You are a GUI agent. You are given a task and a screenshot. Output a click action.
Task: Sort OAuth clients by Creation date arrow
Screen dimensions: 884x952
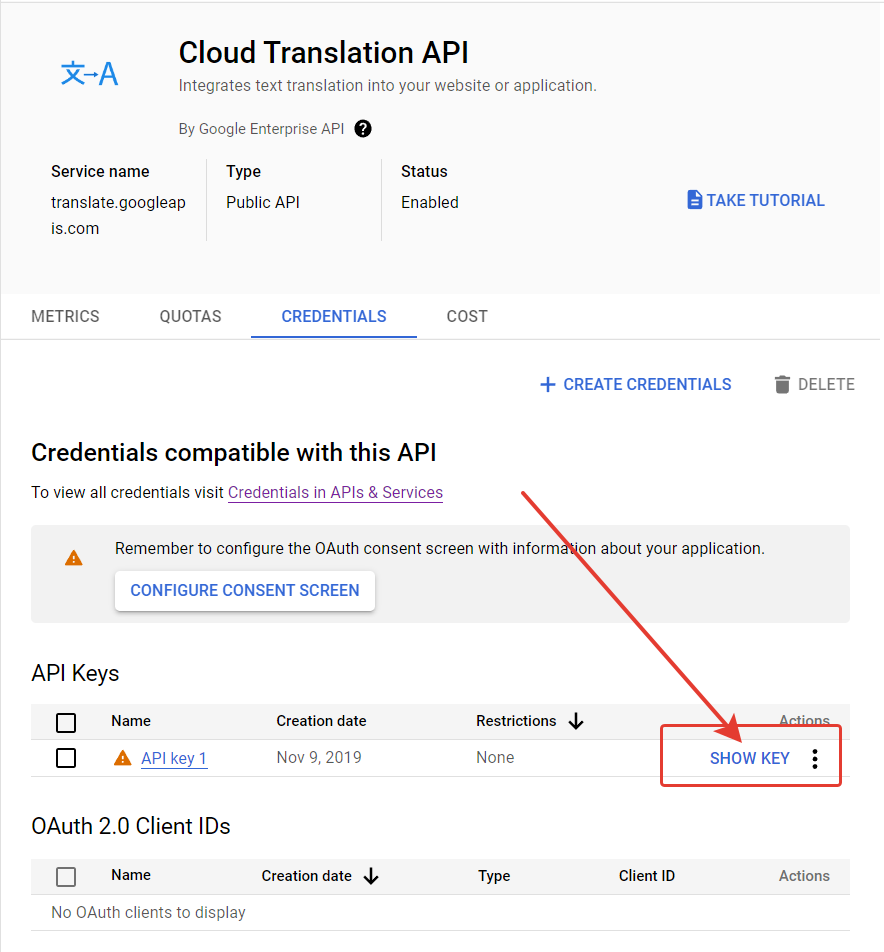371,876
